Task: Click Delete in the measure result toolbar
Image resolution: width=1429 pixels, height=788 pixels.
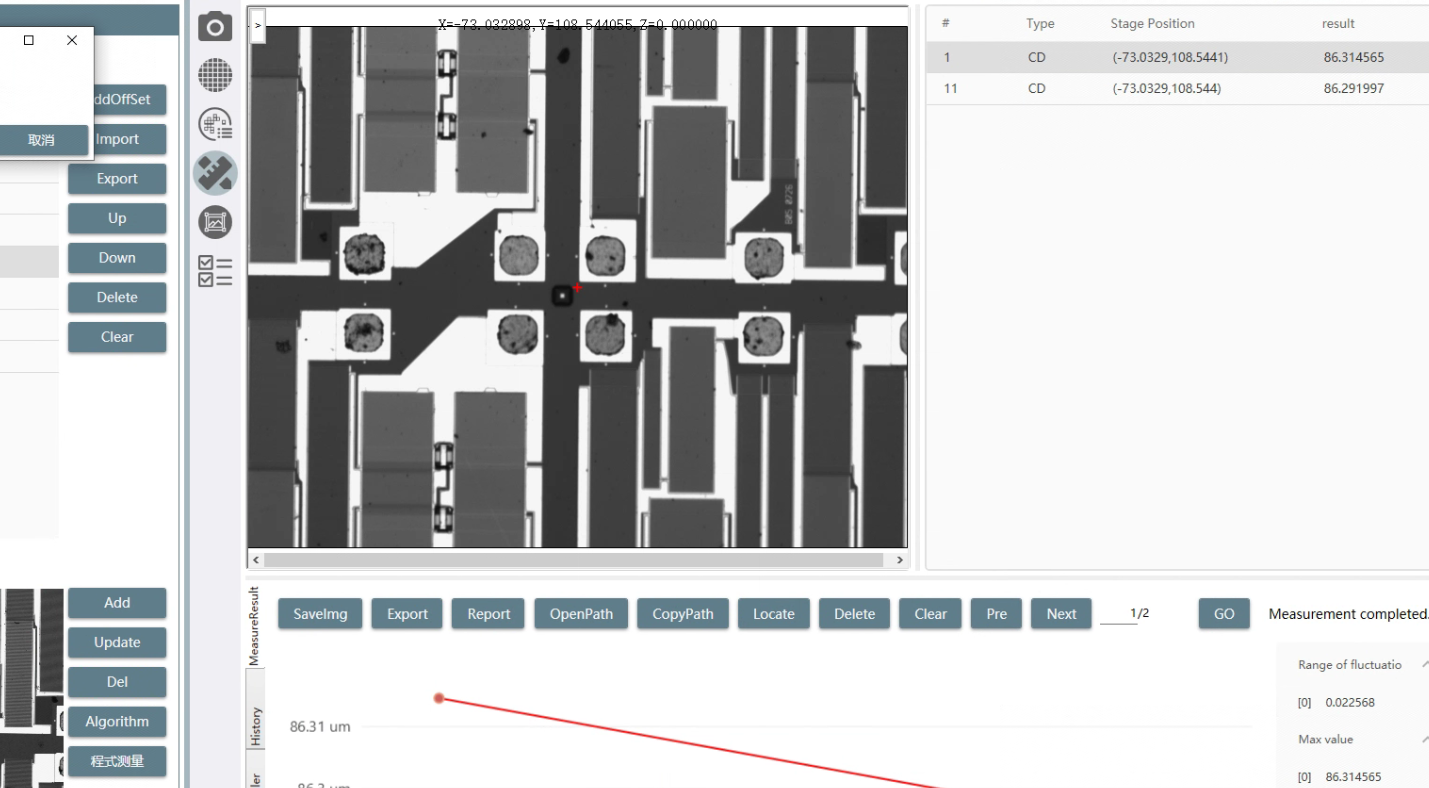Action: (x=854, y=614)
